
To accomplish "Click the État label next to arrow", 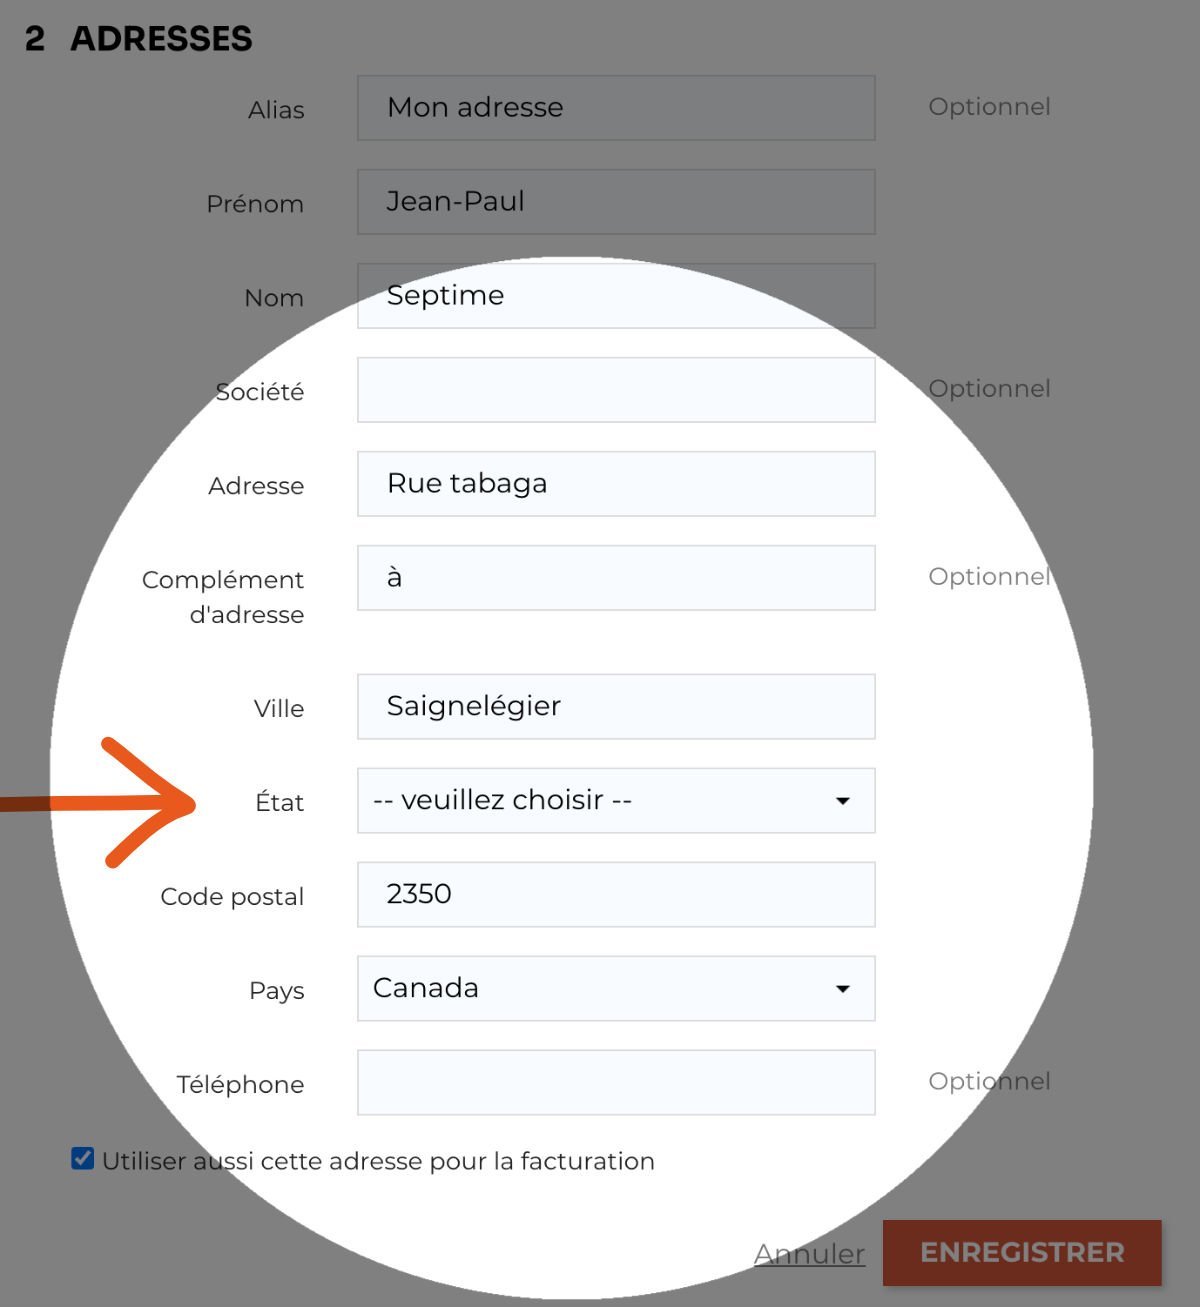I will tap(279, 802).
